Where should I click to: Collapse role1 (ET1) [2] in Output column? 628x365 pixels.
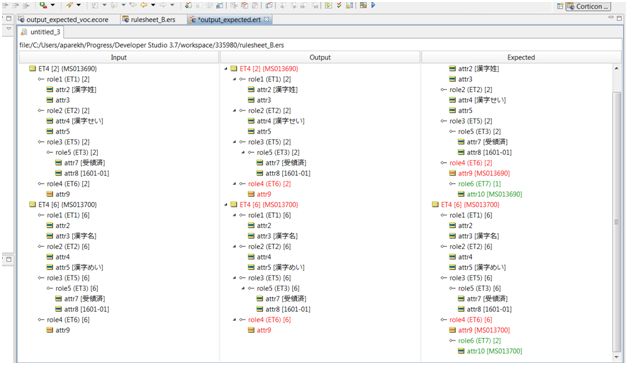235,79
